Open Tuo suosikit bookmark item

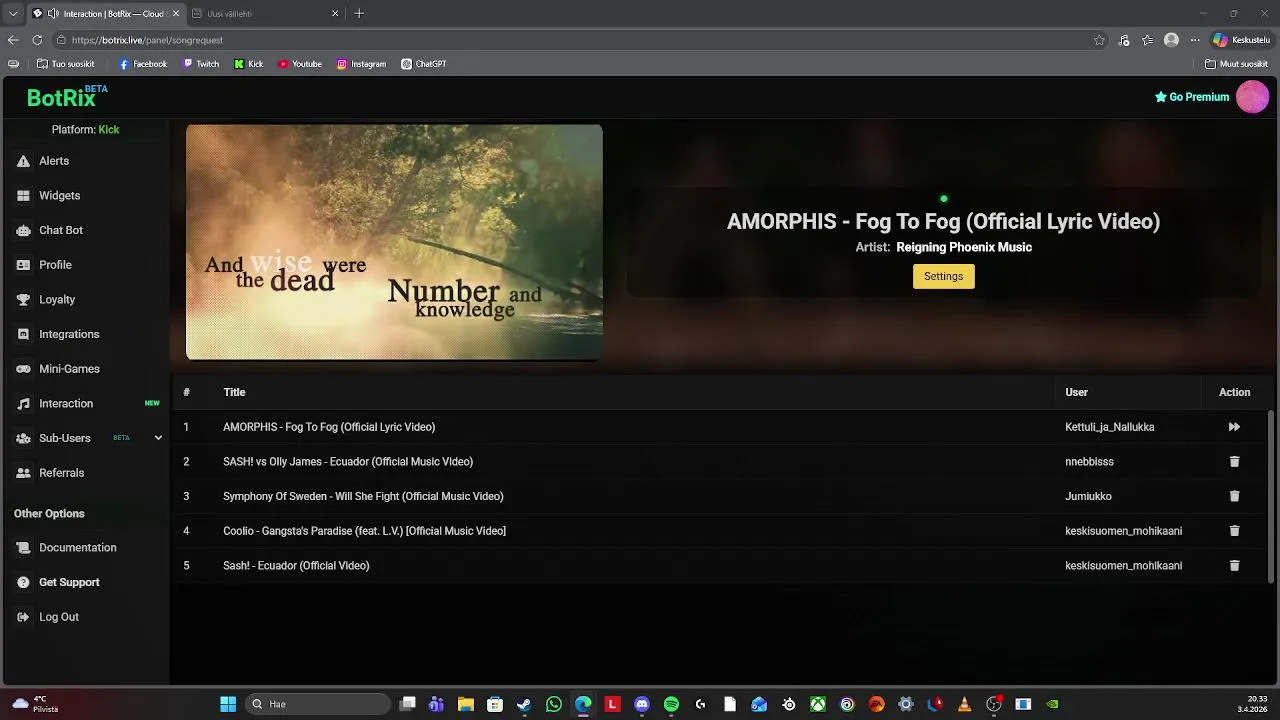coord(66,64)
